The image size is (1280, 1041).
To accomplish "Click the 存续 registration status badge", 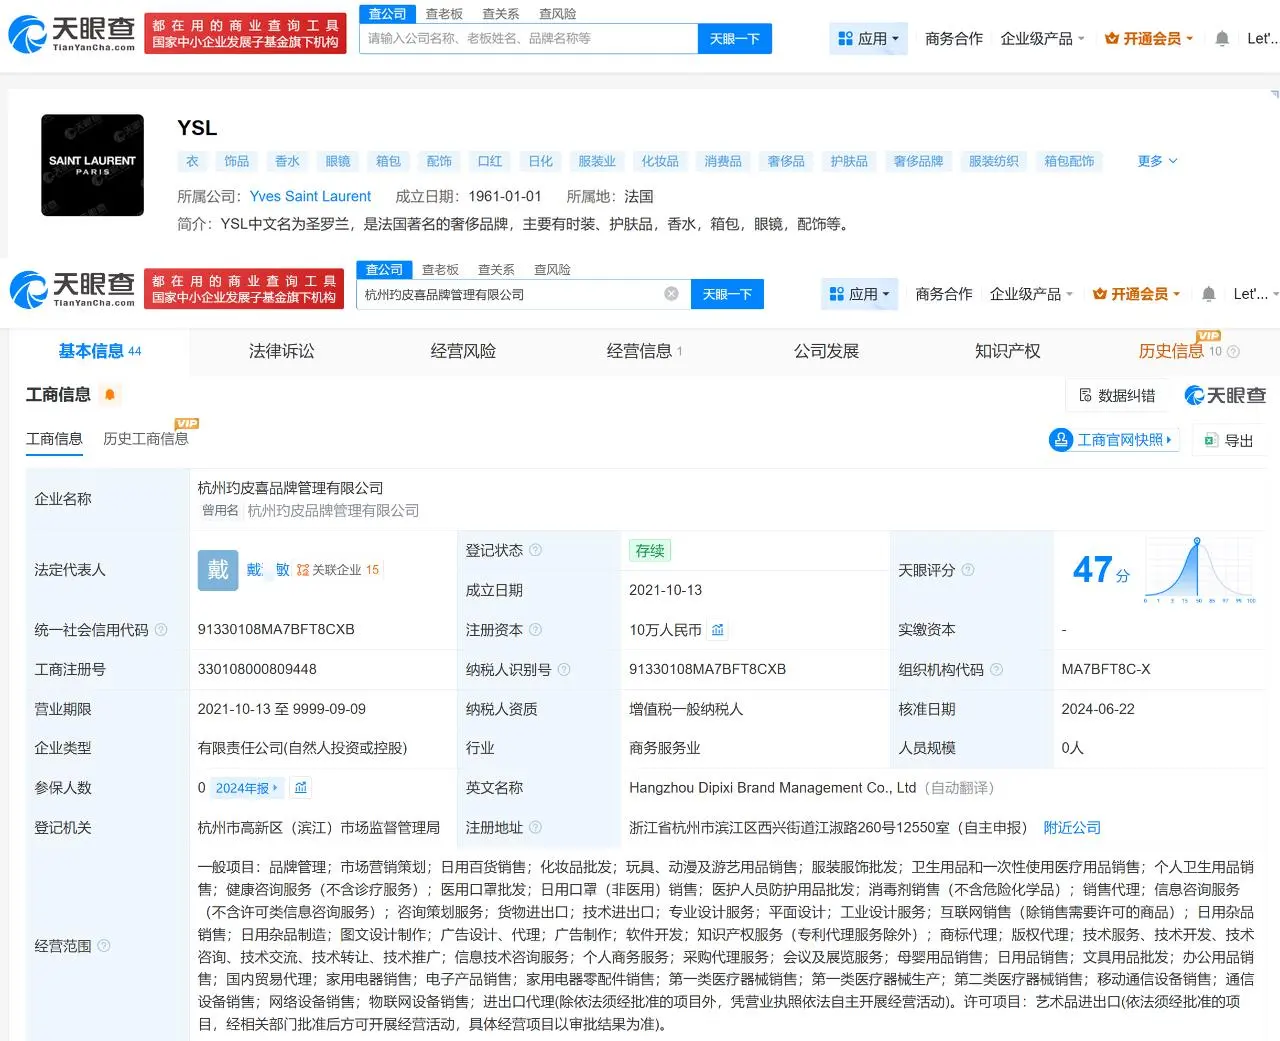I will [650, 551].
